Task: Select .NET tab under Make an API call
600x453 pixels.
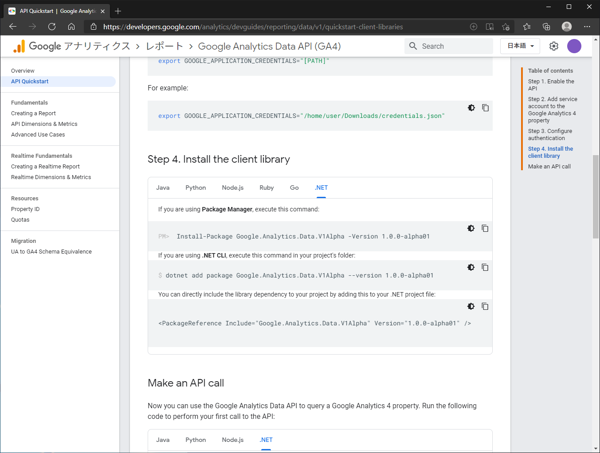Action: (x=266, y=440)
